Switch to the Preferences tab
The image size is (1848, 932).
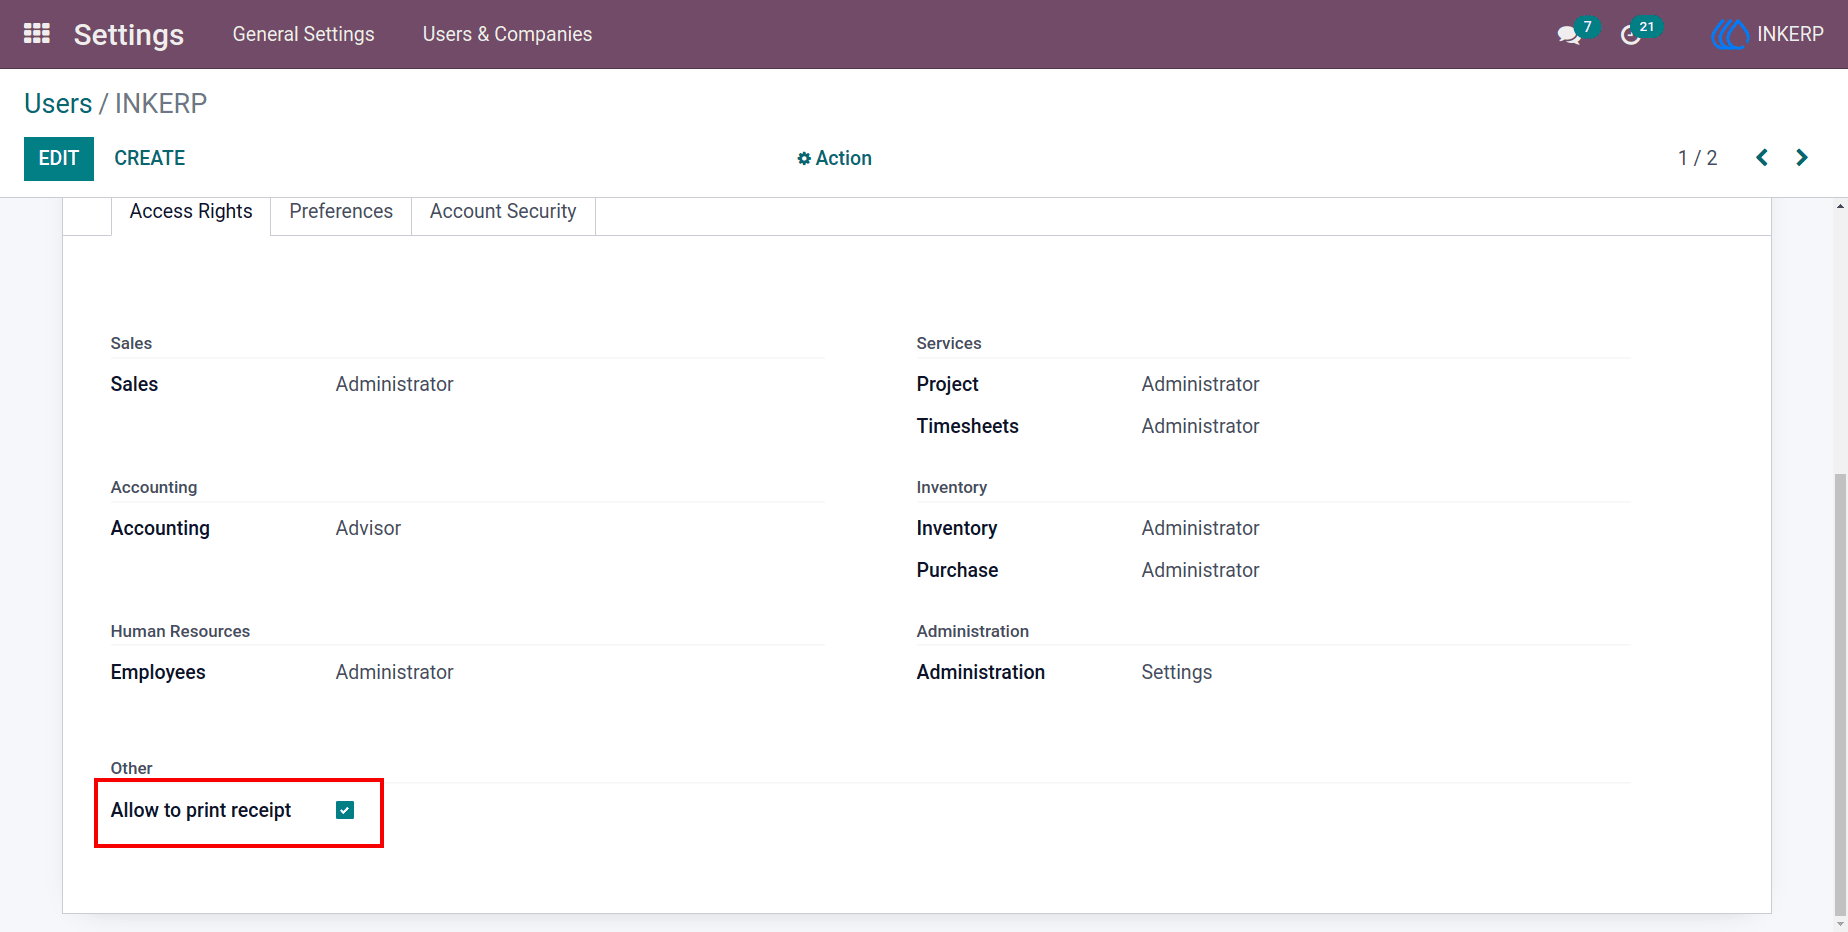click(x=341, y=212)
